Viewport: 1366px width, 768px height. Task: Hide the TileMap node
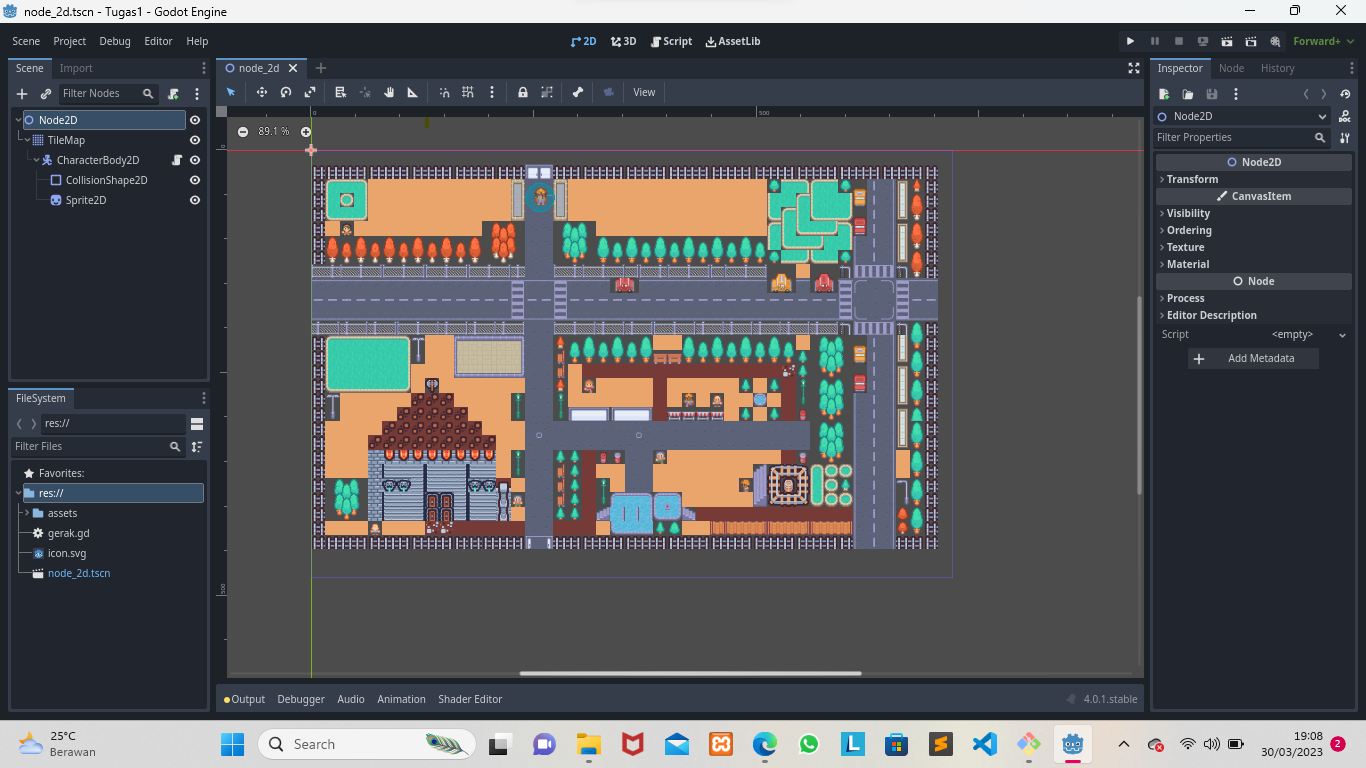(195, 140)
